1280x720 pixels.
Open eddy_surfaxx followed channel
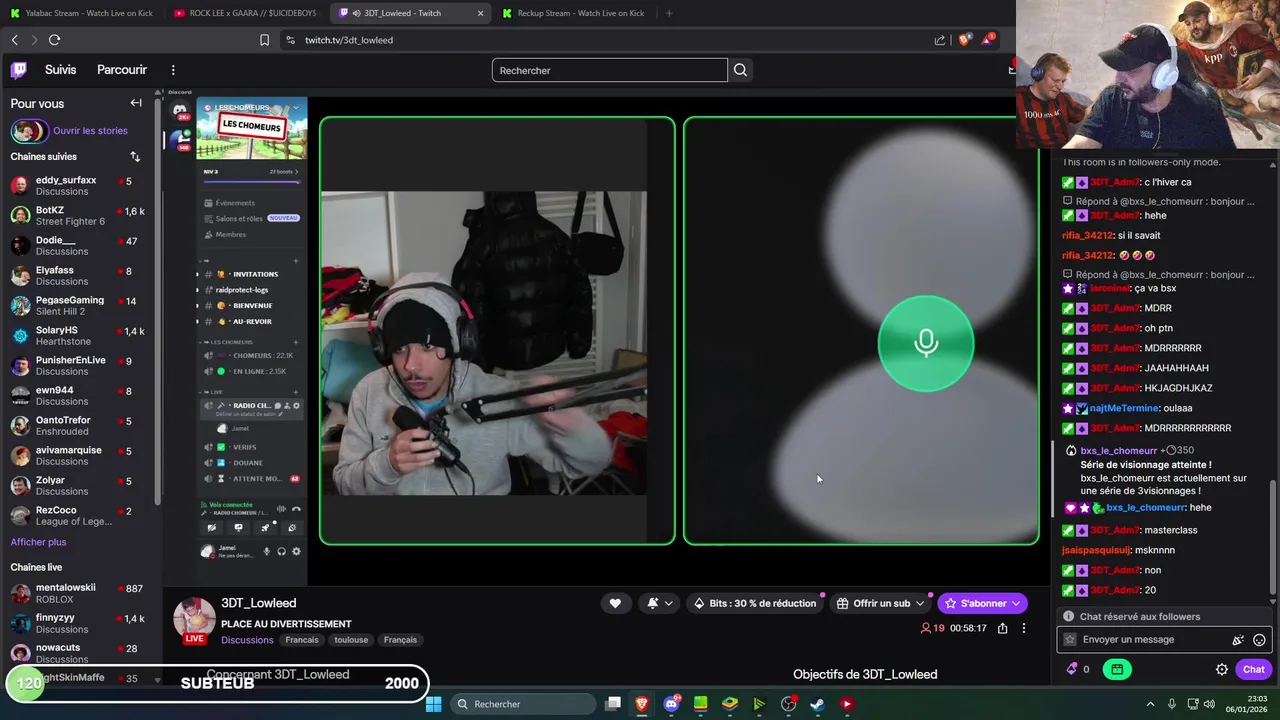point(80,186)
